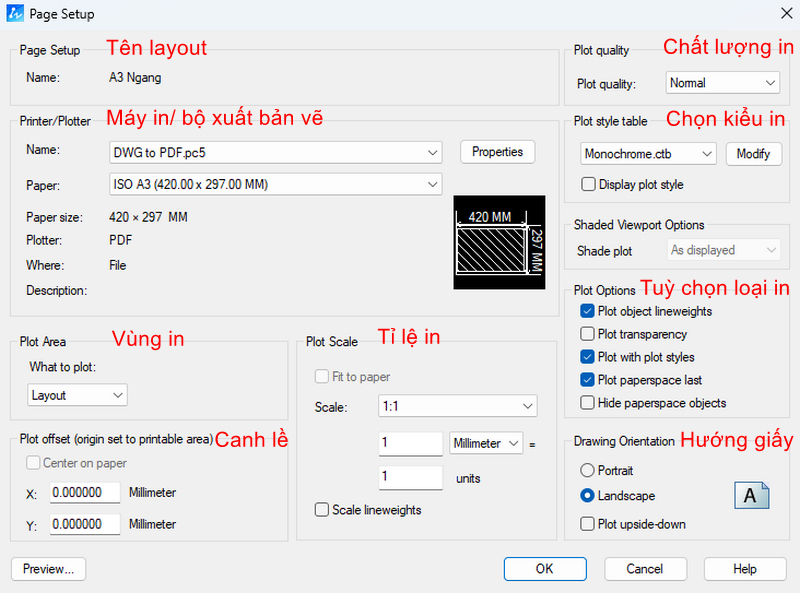
Task: Open the printer Name dropdown DWG to PDF.pc5
Action: point(276,153)
